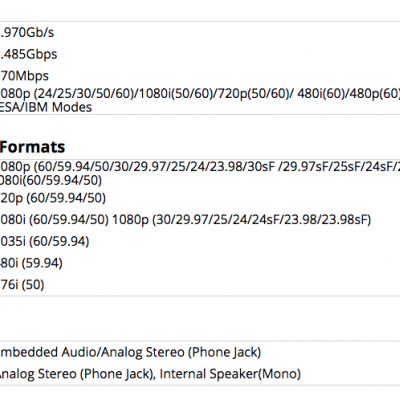Viewport: 400px width, 400px height.
Task: Select the 035i (60/59.94) format row
Action: (45, 241)
